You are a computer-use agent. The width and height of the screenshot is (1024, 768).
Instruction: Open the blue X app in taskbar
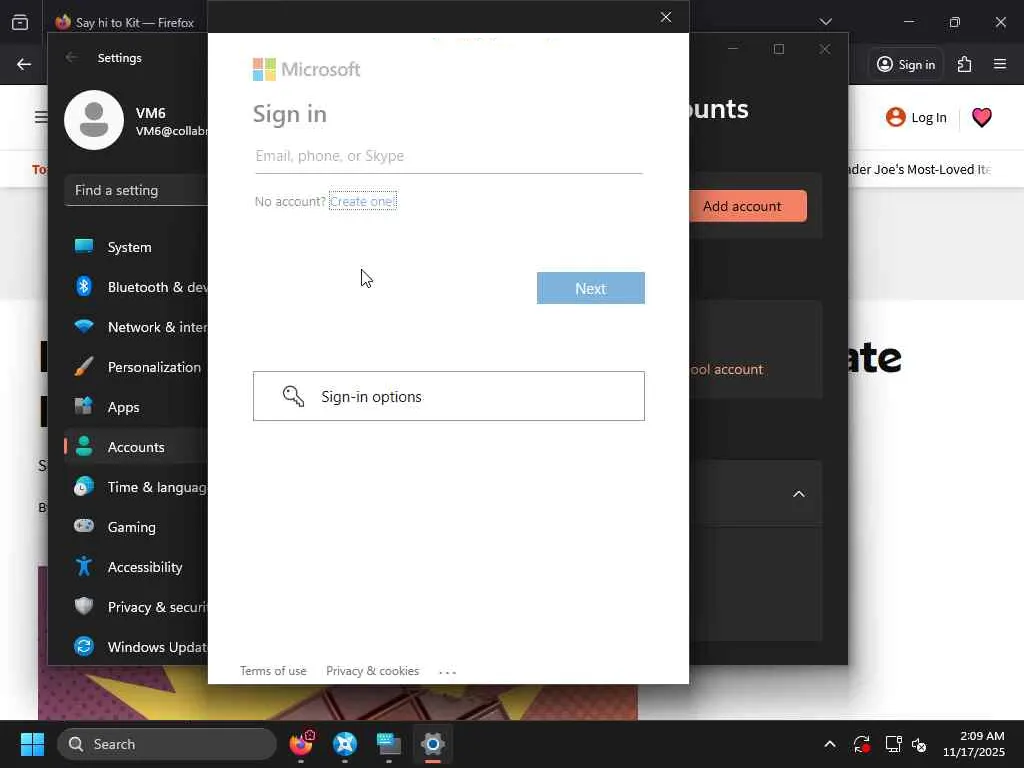pyautogui.click(x=345, y=743)
